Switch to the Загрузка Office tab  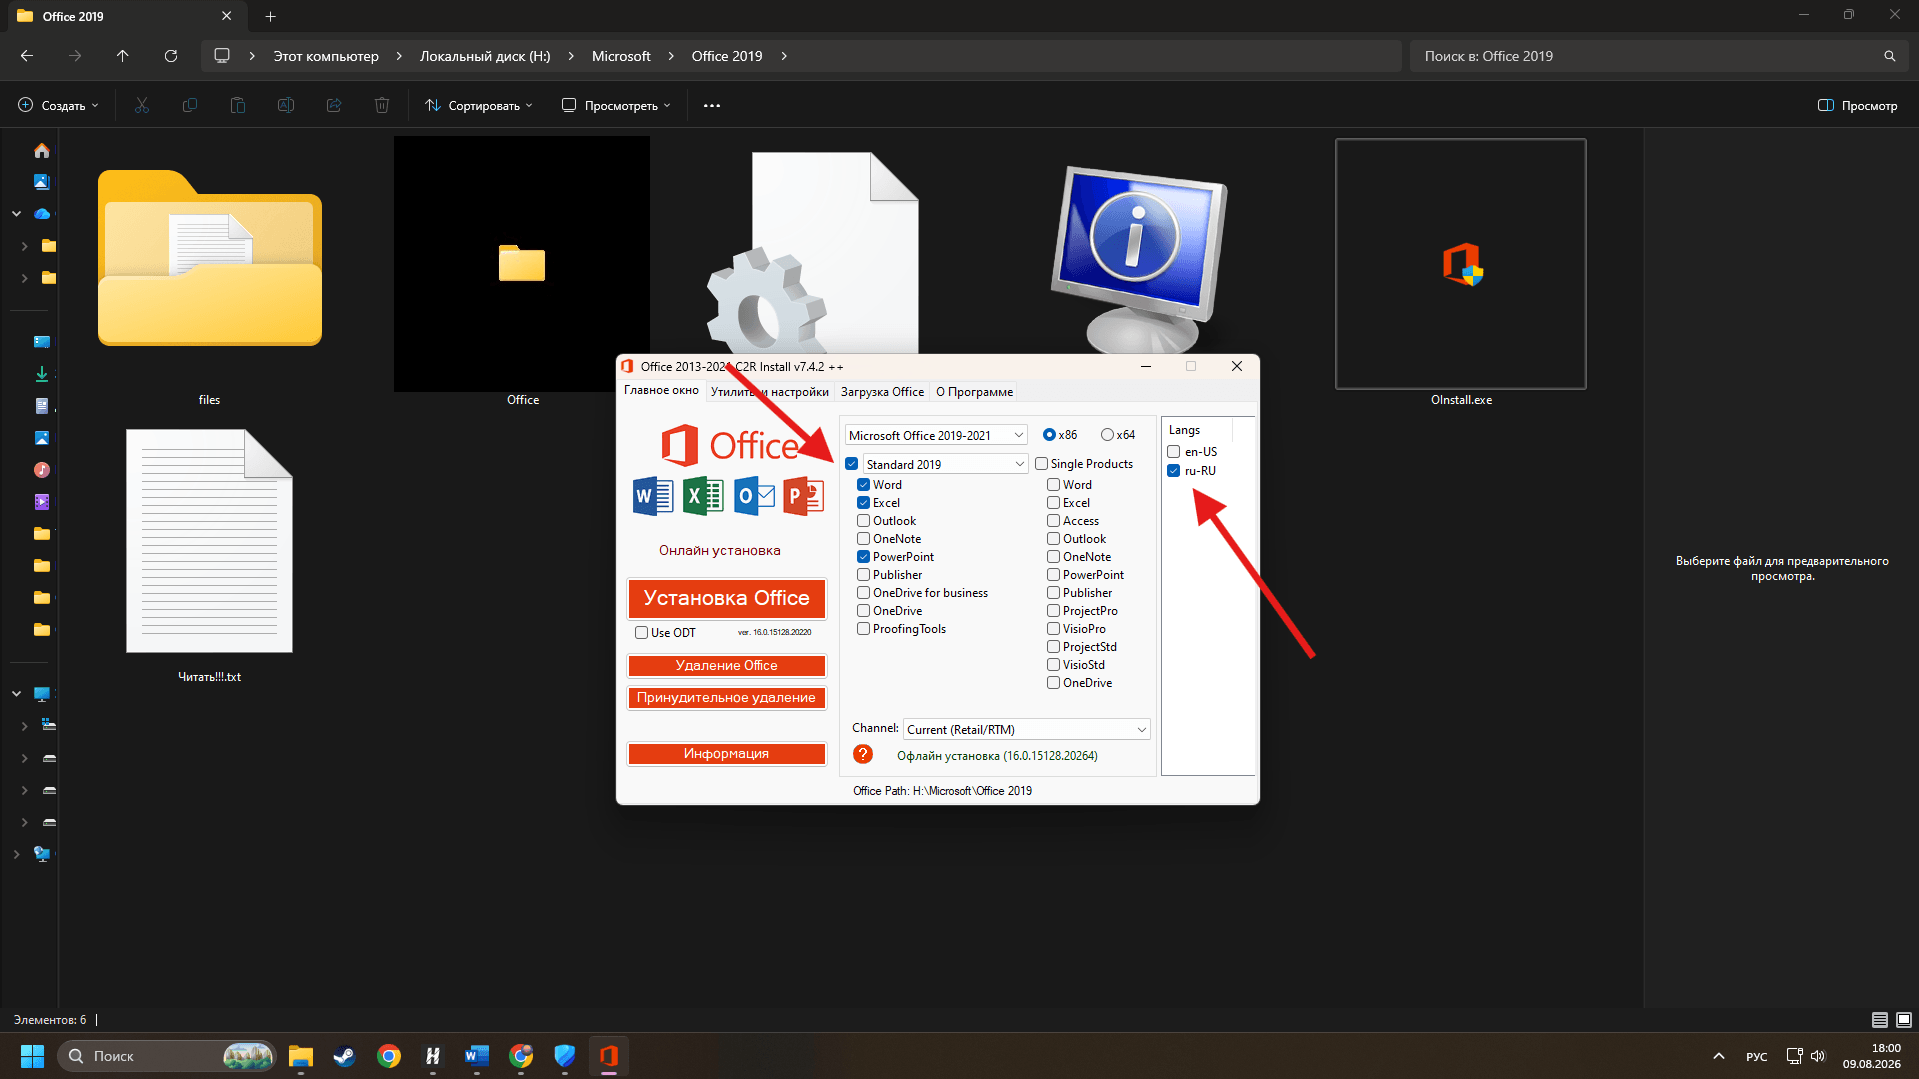882,392
